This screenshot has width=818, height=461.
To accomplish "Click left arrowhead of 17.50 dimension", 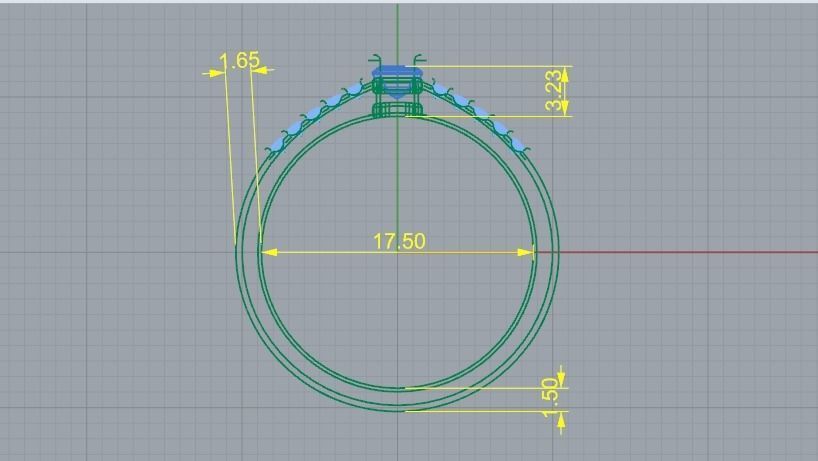I will coord(269,252).
